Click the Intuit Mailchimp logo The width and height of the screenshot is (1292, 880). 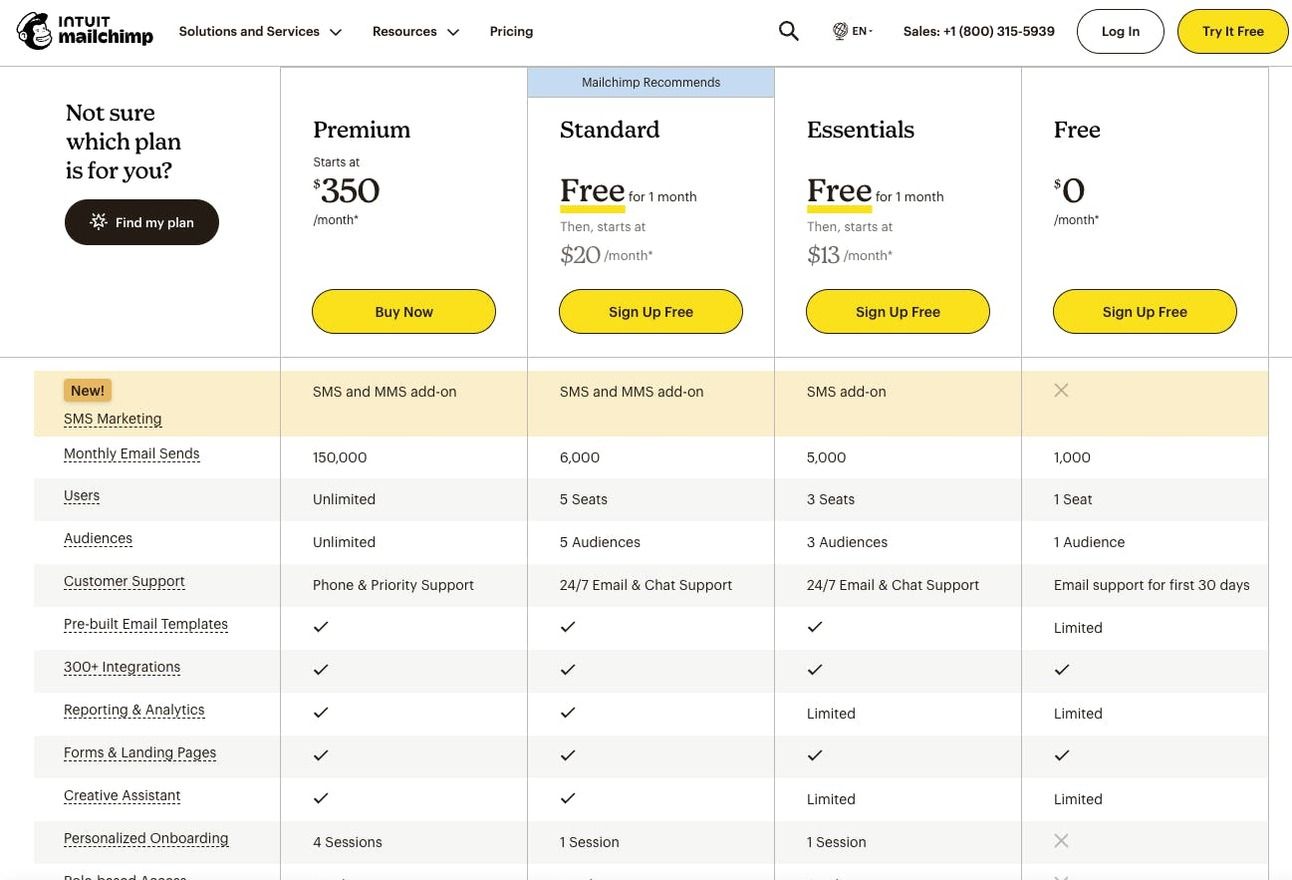click(x=85, y=31)
